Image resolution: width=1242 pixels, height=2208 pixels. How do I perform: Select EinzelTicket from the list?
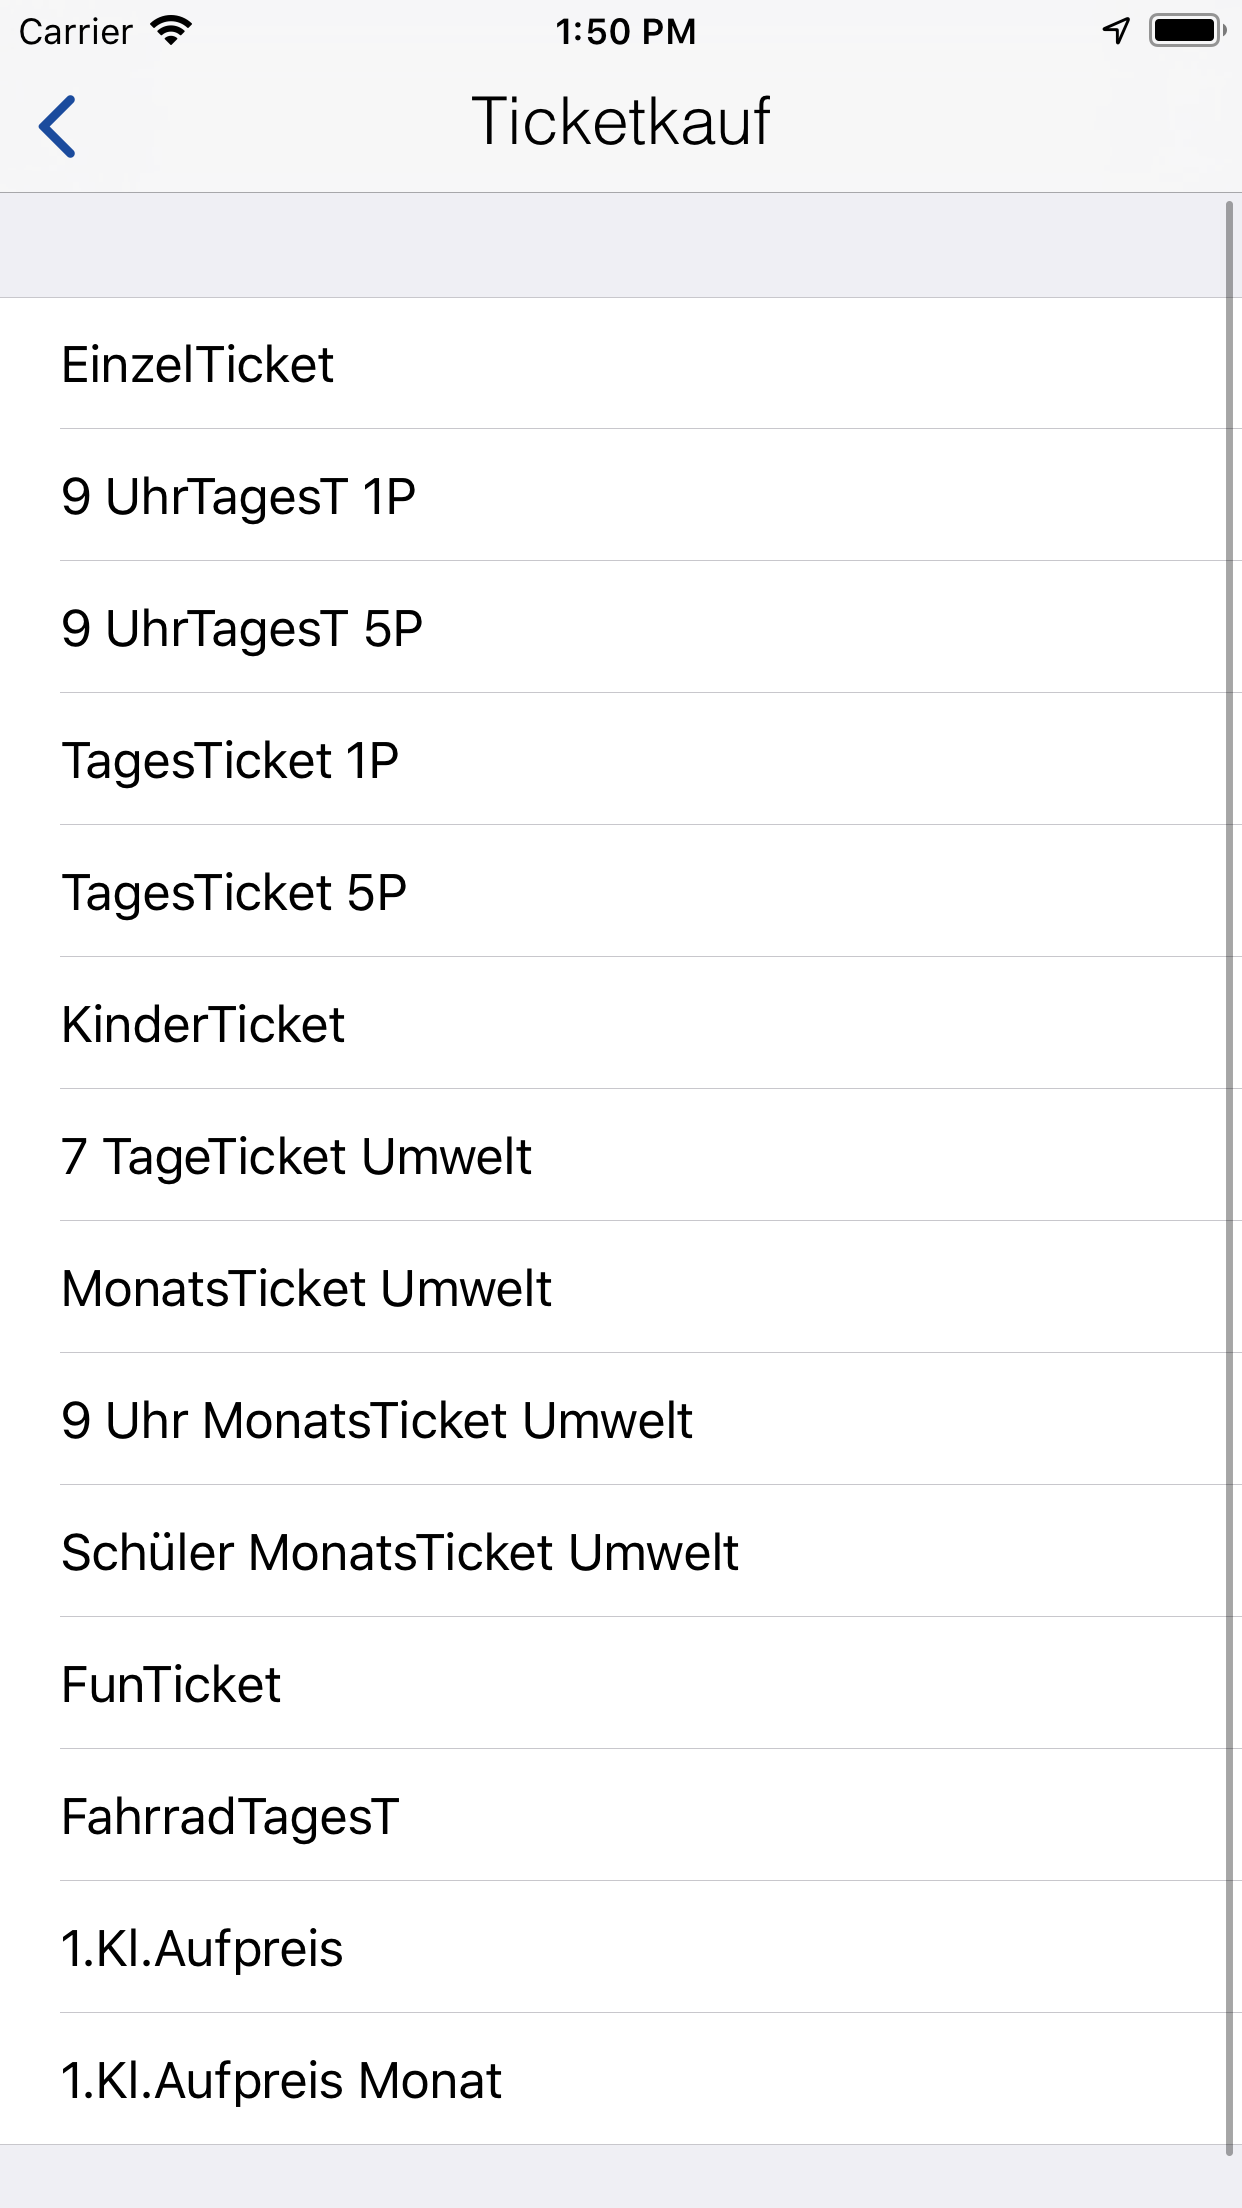(x=620, y=364)
